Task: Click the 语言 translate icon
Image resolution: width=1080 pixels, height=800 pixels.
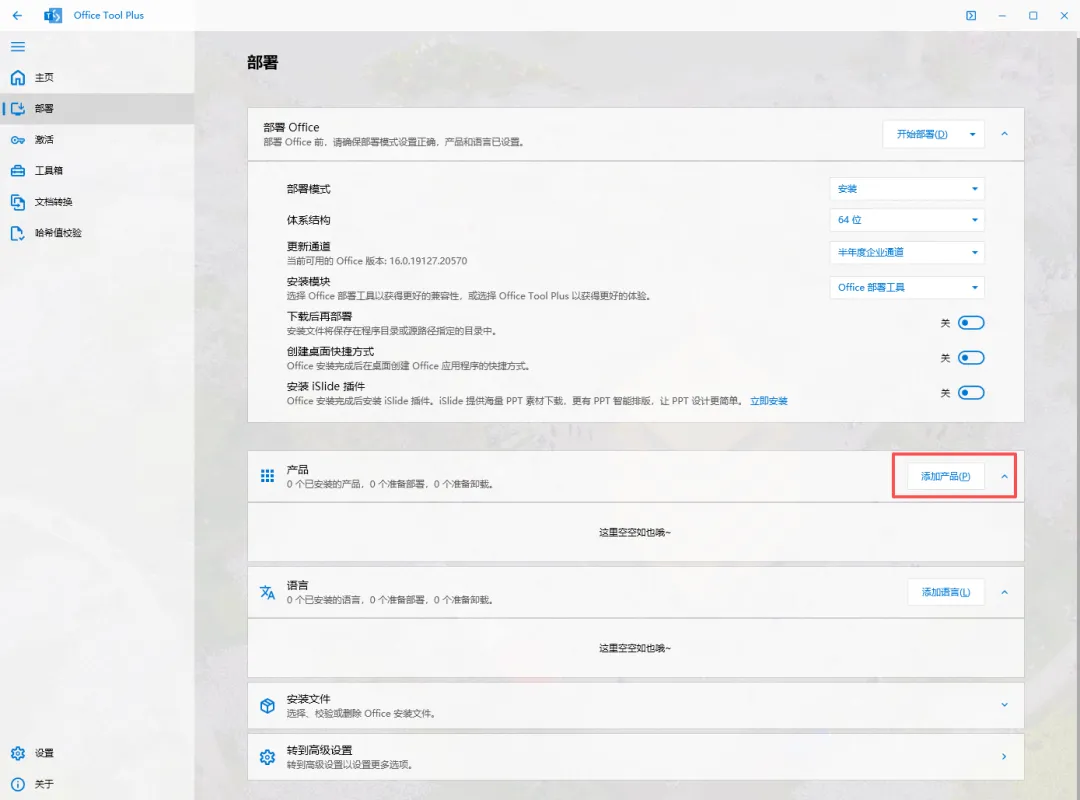Action: point(267,592)
